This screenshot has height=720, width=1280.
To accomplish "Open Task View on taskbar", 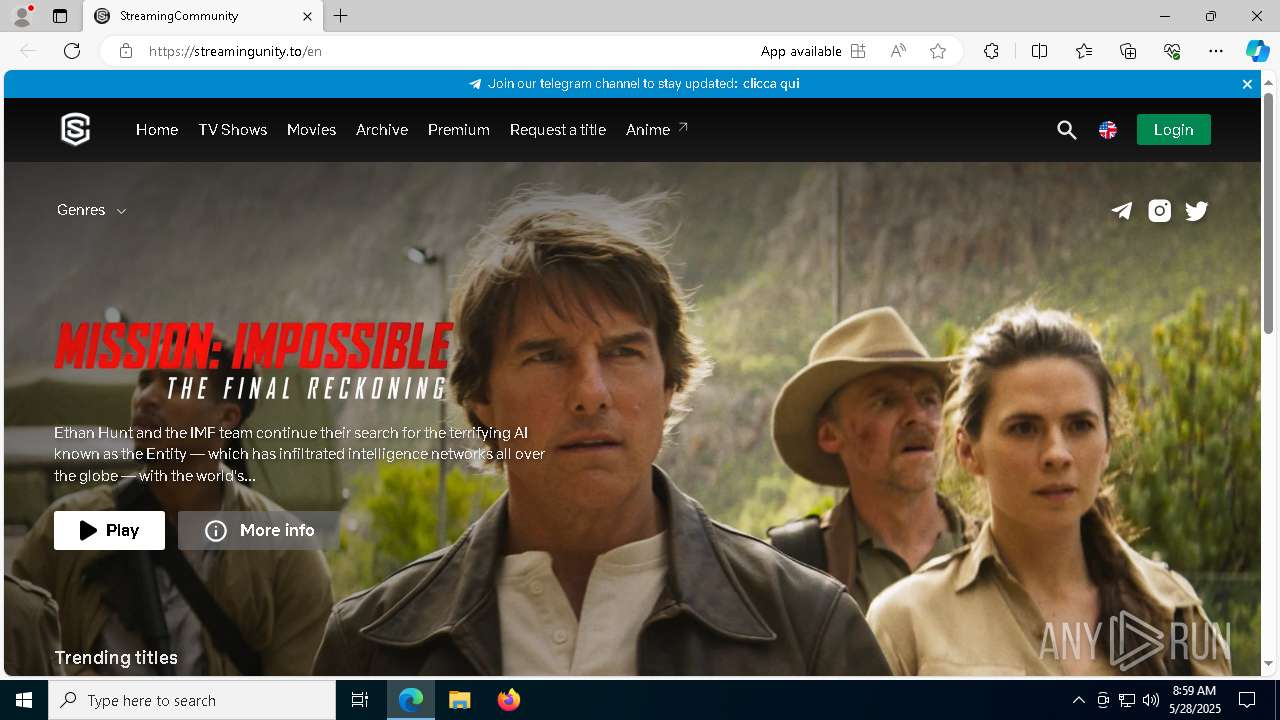I will tap(360, 700).
